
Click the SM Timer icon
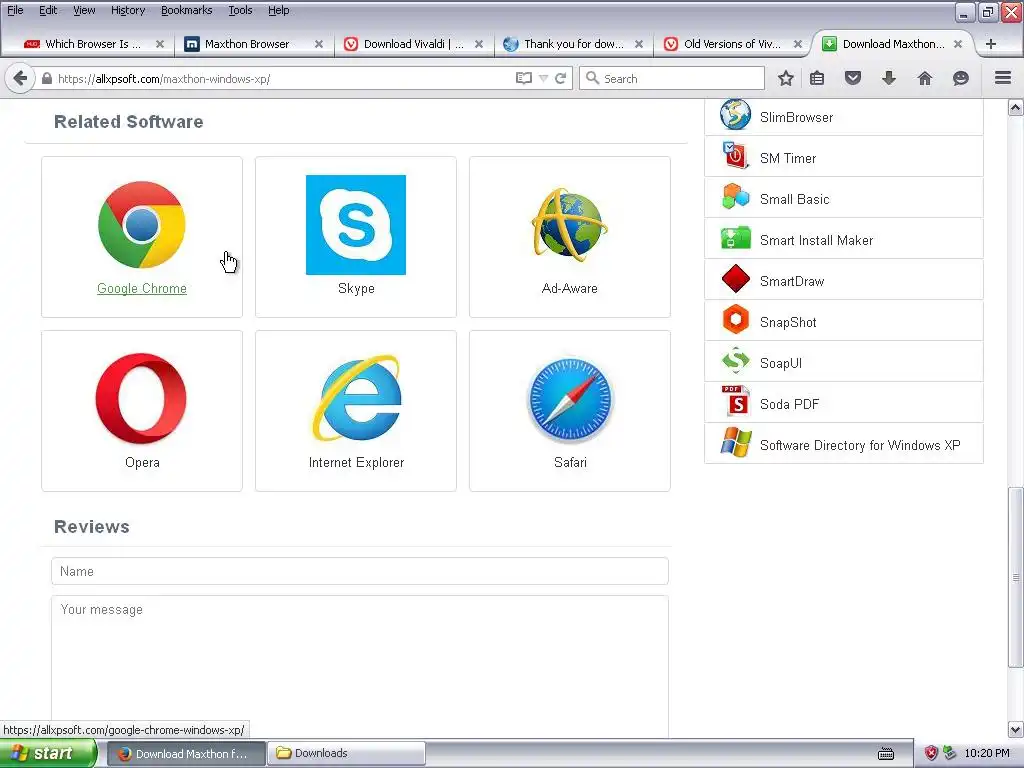(x=735, y=157)
